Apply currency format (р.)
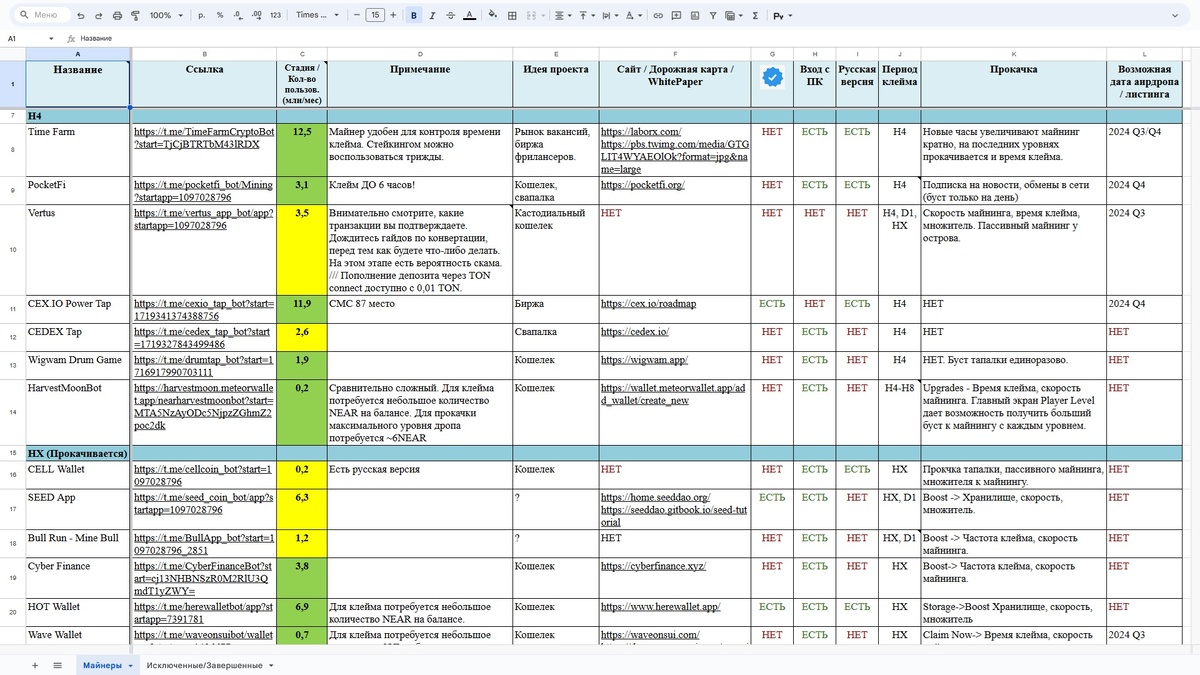This screenshot has width=1200, height=675. pyautogui.click(x=201, y=15)
